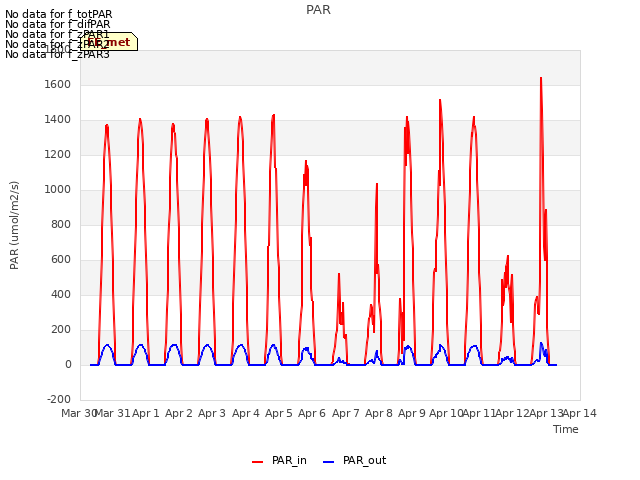Click the Apr 10 PAR_in peak
This screenshot has width=640, height=480.
440,100
